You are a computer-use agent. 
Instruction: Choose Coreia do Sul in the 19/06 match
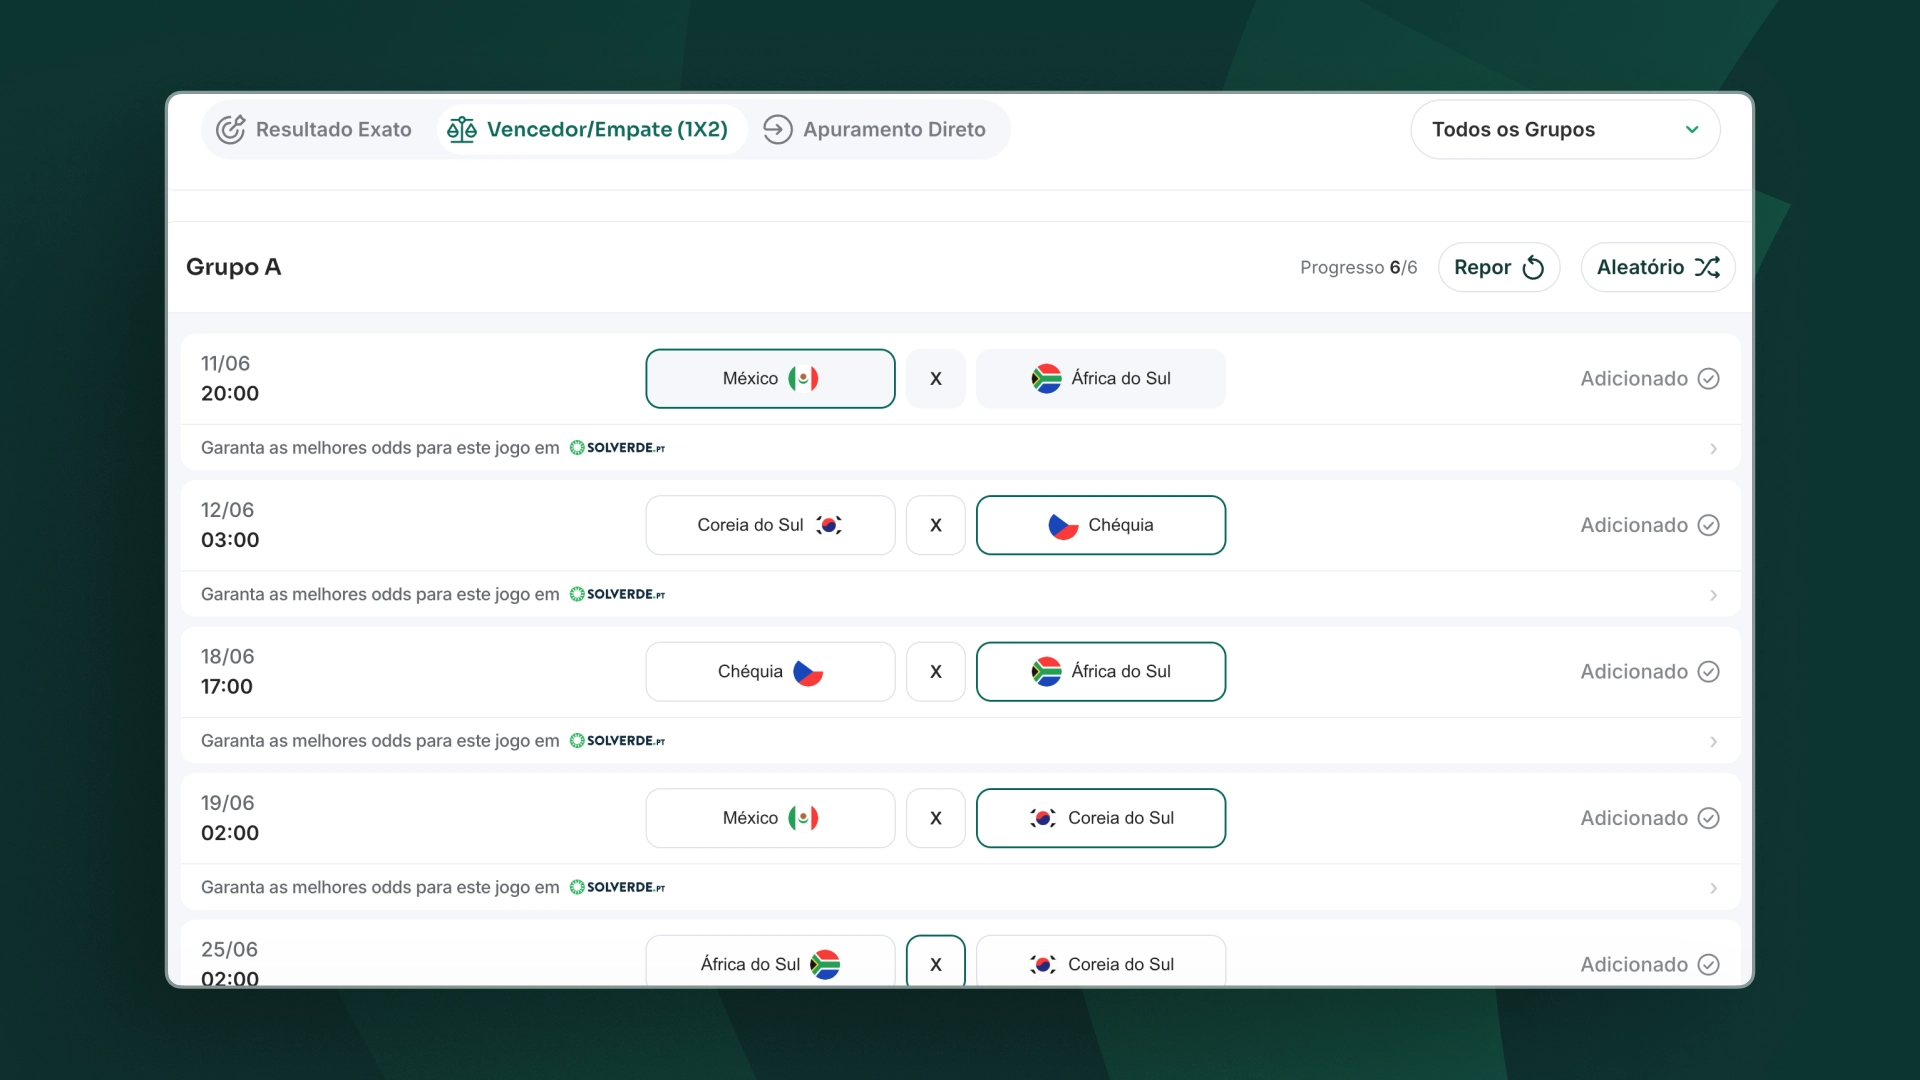pos(1101,818)
